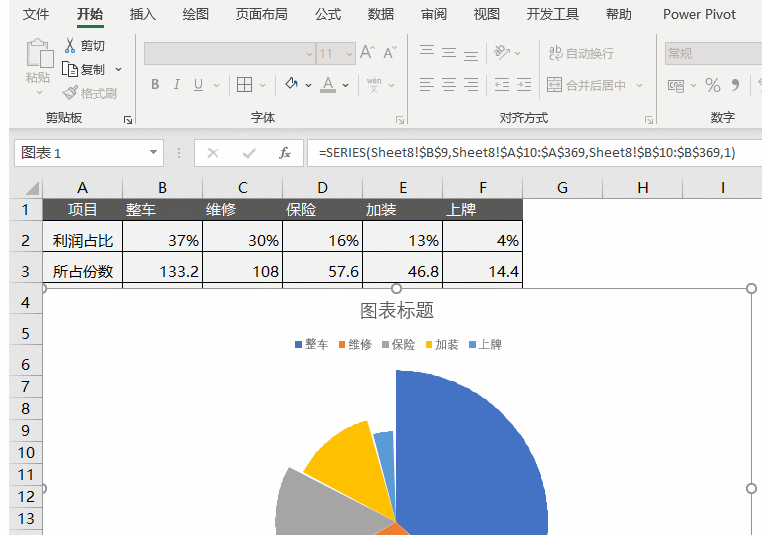Align text to top
762x535 pixels.
pos(427,52)
